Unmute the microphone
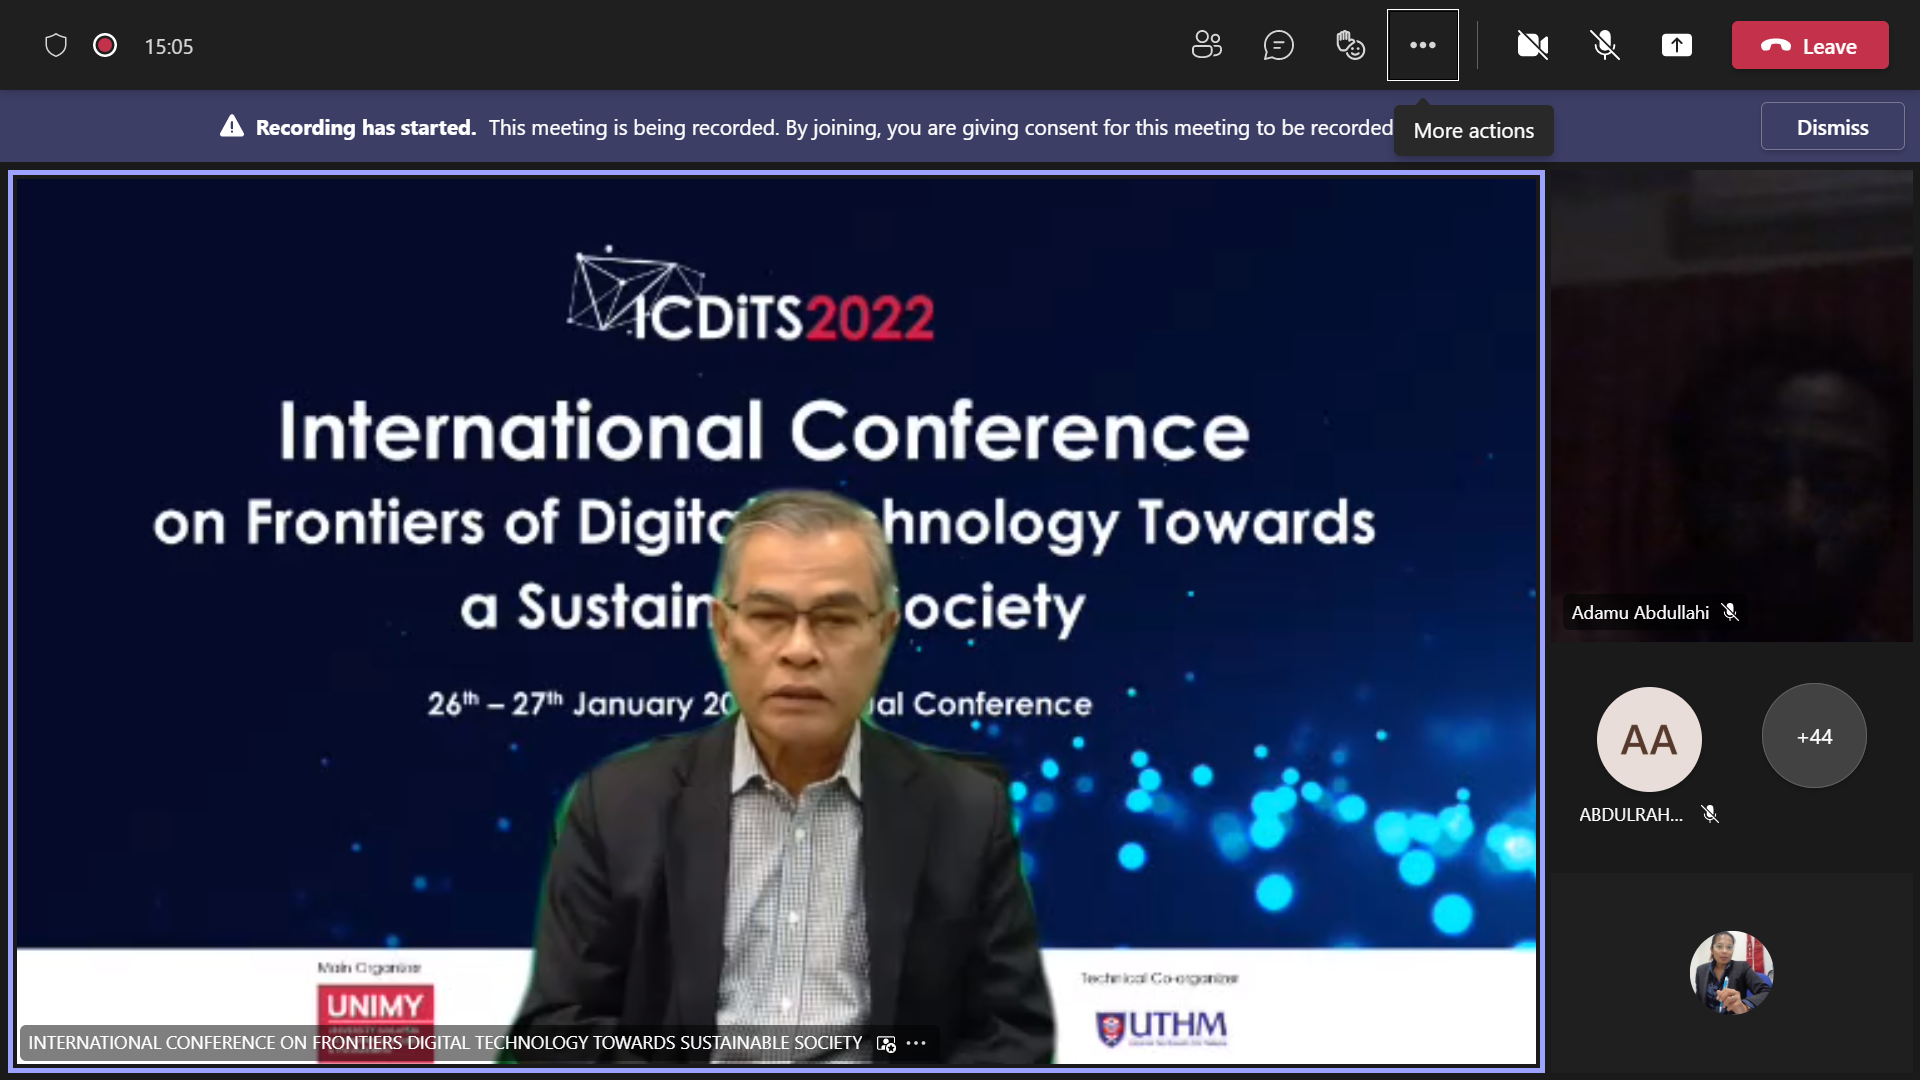This screenshot has width=1920, height=1080. click(x=1604, y=45)
